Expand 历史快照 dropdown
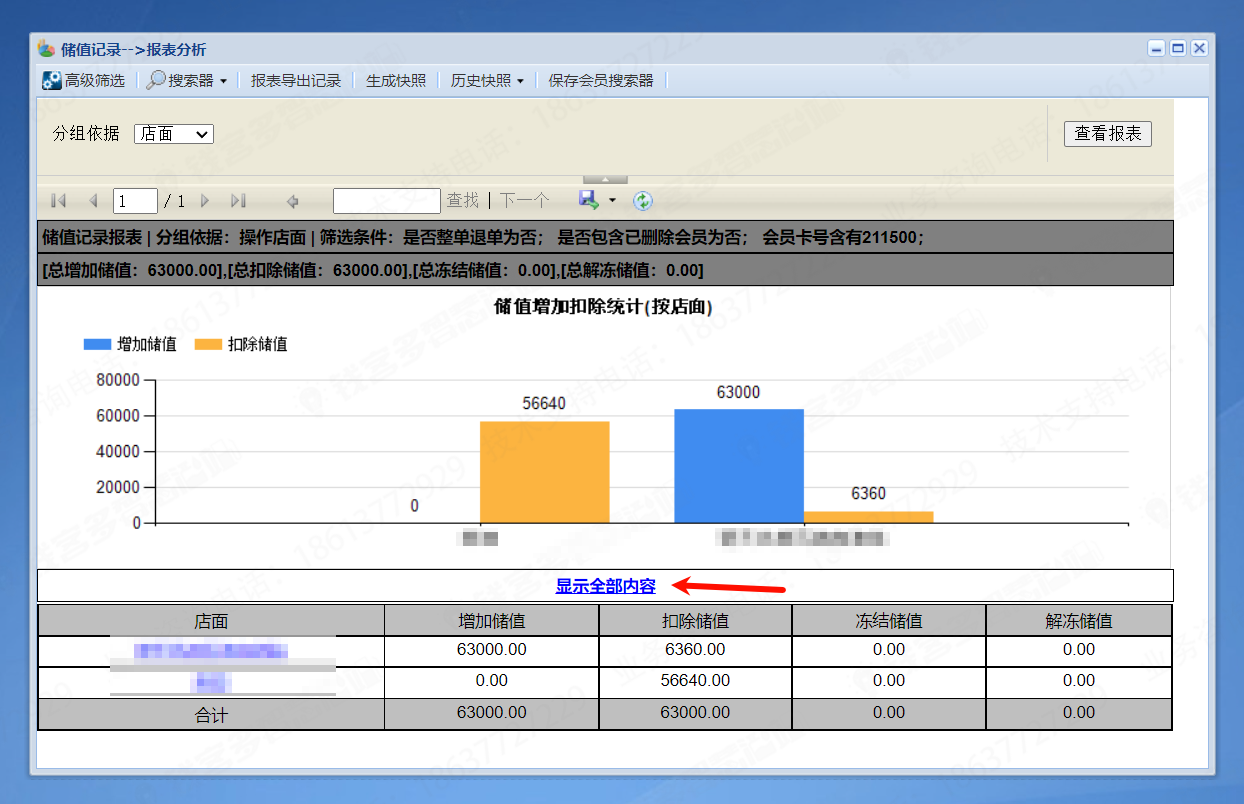The image size is (1244, 804). click(x=487, y=80)
